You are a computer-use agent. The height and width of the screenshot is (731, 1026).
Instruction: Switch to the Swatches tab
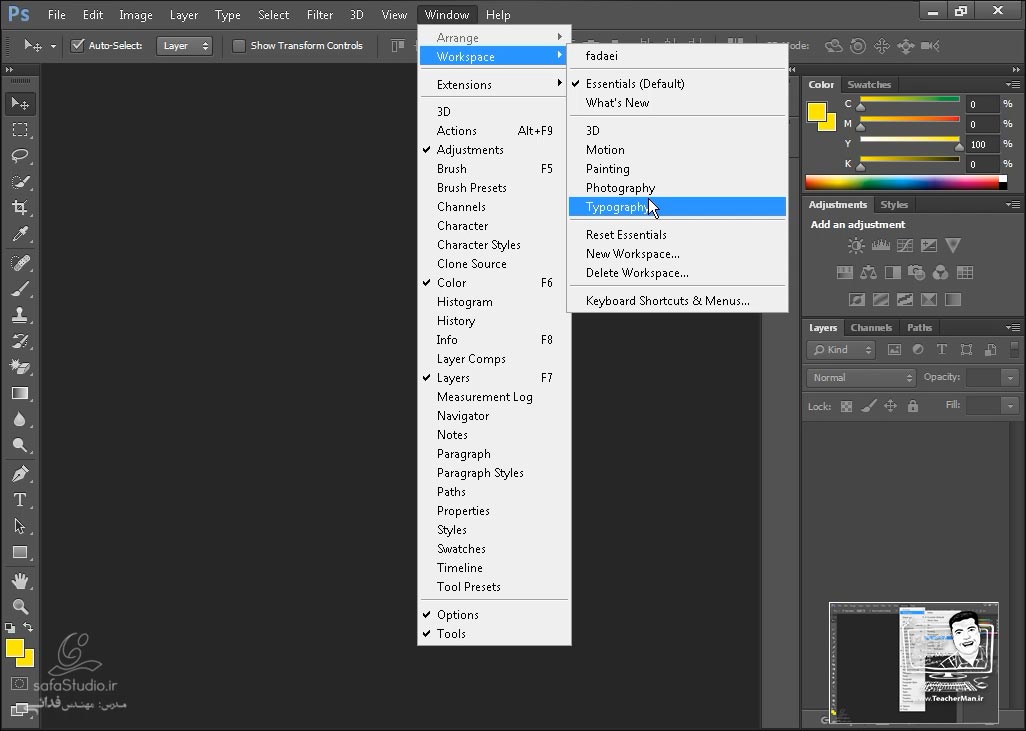point(869,84)
